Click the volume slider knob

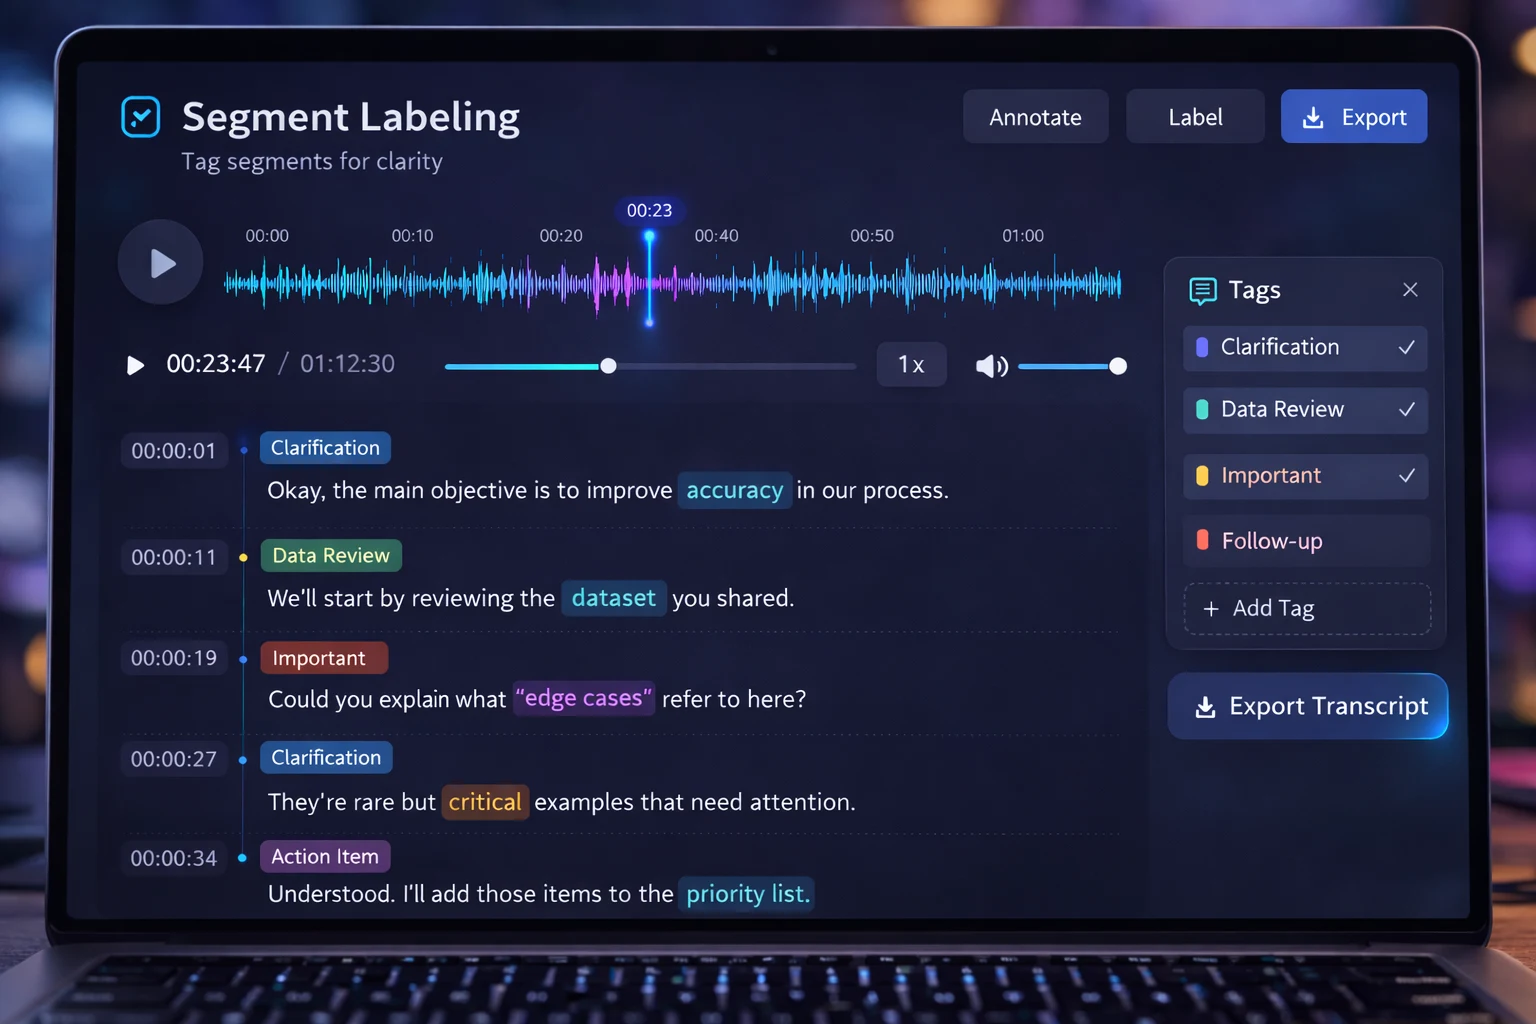(x=1118, y=366)
